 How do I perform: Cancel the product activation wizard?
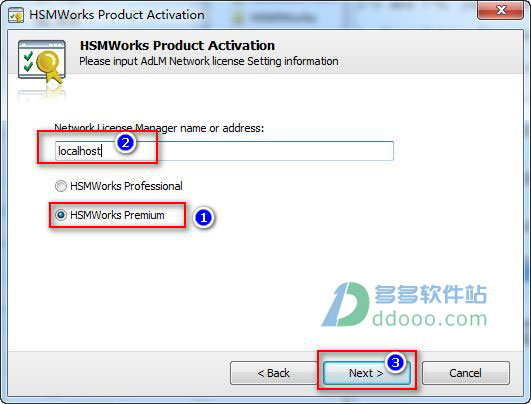click(466, 373)
